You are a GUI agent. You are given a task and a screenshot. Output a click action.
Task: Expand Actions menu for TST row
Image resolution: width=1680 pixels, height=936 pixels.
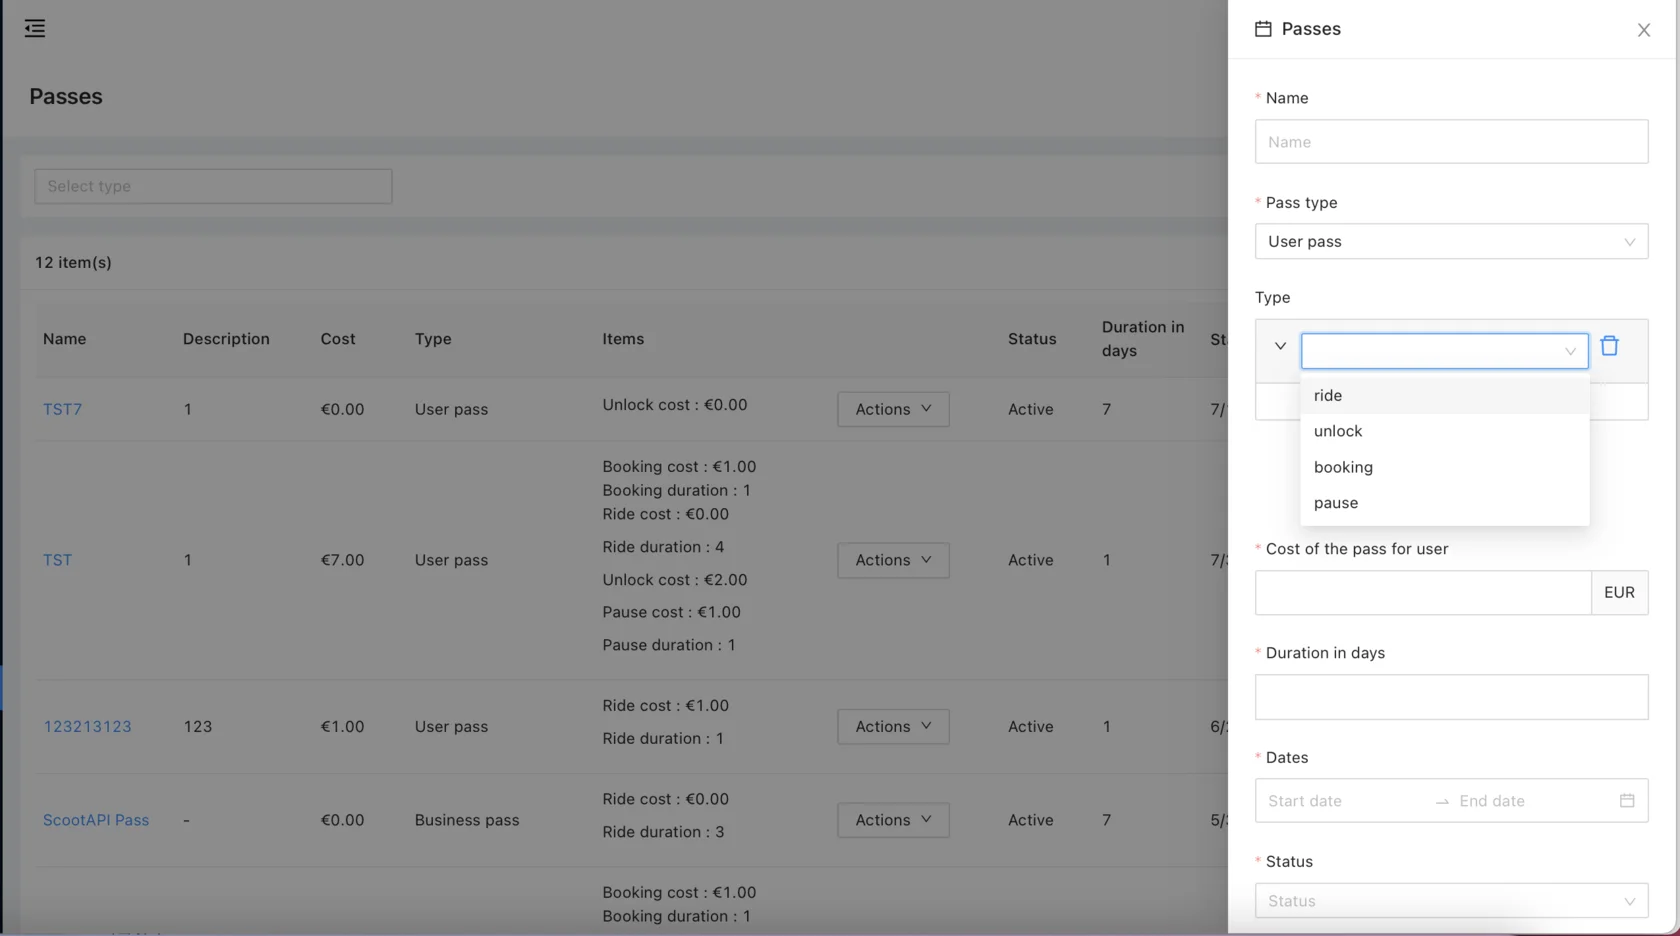click(x=893, y=560)
